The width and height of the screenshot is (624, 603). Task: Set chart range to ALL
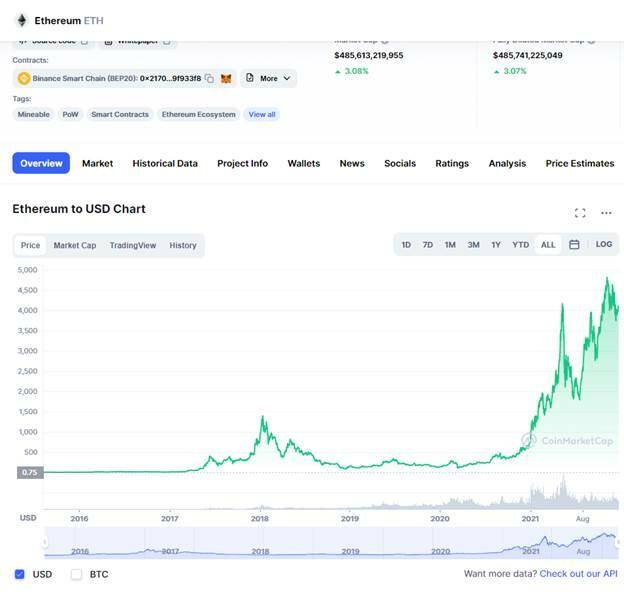tap(548, 244)
